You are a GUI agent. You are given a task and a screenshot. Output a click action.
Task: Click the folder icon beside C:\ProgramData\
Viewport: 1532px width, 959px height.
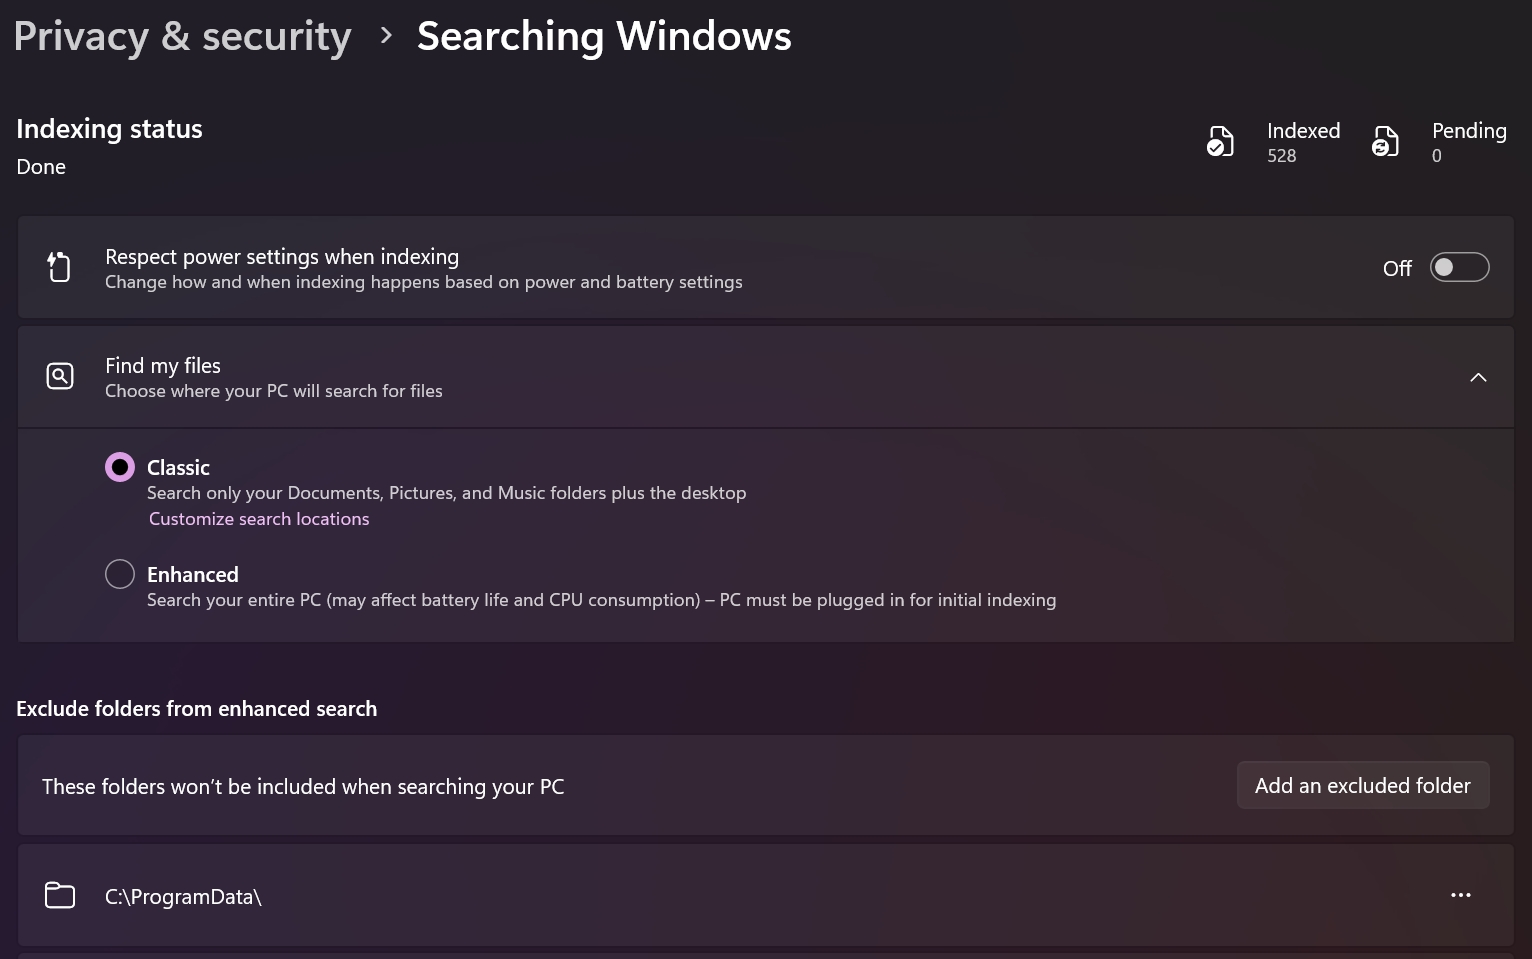60,895
